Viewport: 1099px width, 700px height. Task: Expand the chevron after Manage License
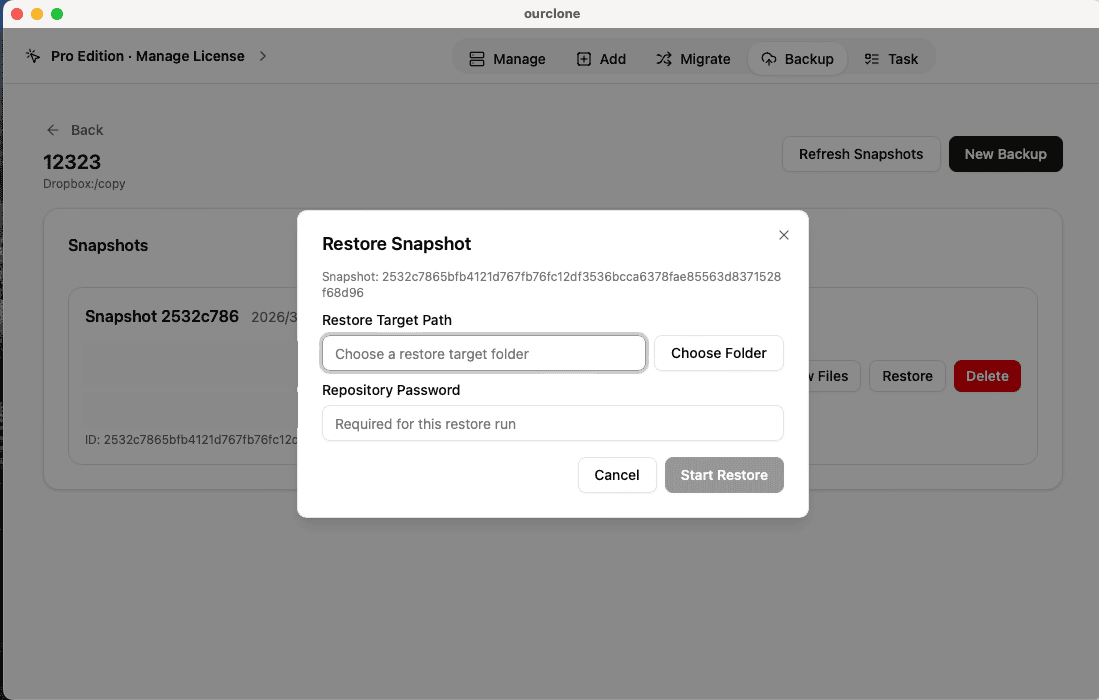click(x=262, y=56)
